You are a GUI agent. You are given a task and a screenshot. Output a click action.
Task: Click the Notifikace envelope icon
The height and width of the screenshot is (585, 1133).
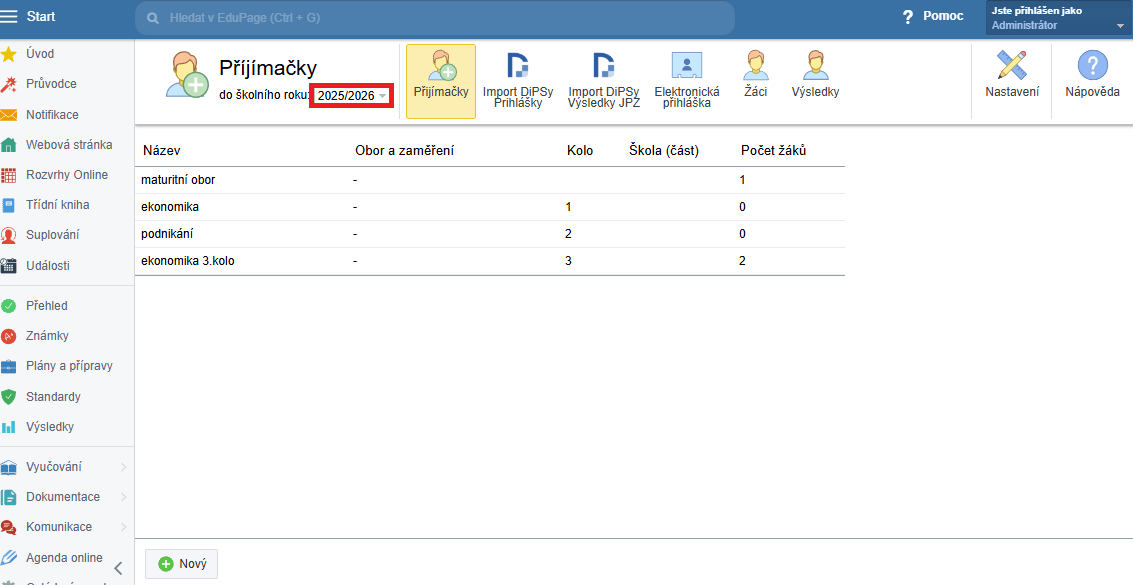pos(9,115)
